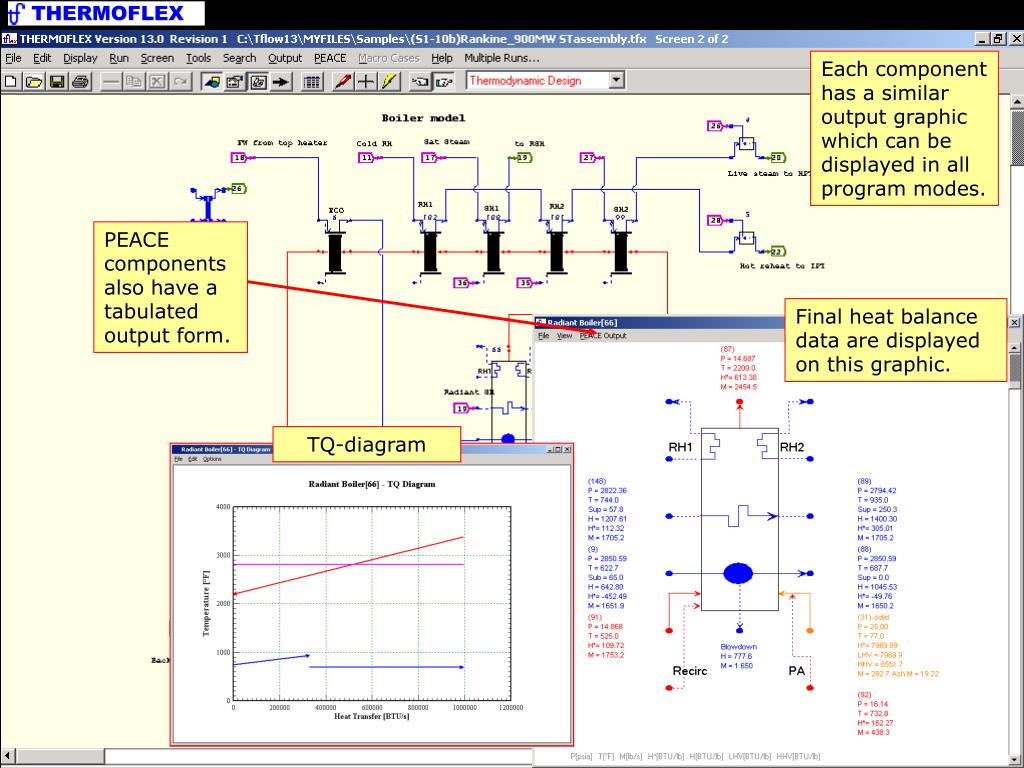Select stream node 27 at top
This screenshot has height=768, width=1024.
(x=589, y=158)
